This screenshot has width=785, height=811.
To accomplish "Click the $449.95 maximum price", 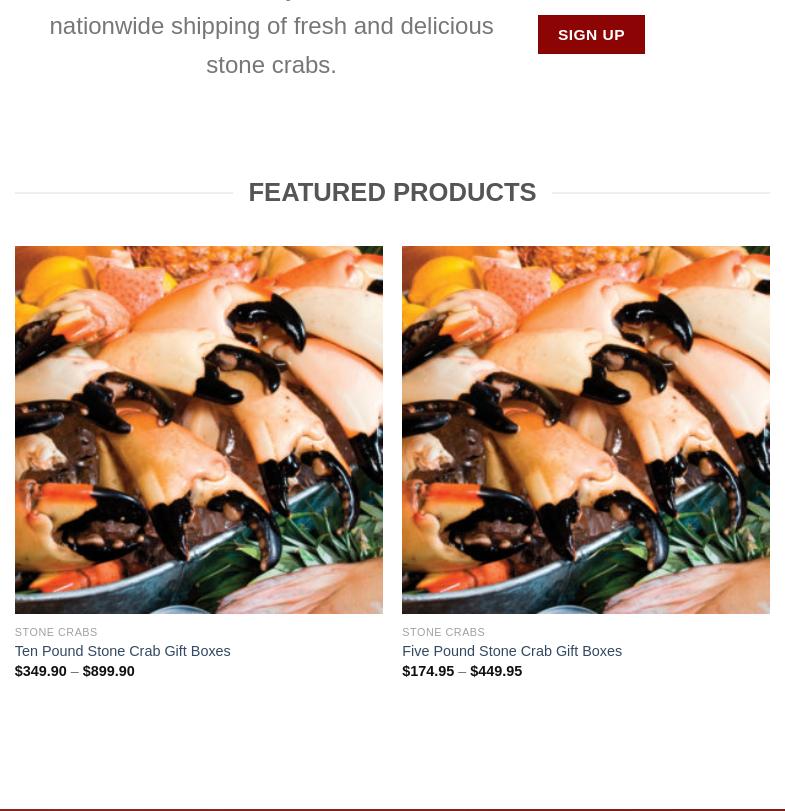I will click(x=496, y=671).
